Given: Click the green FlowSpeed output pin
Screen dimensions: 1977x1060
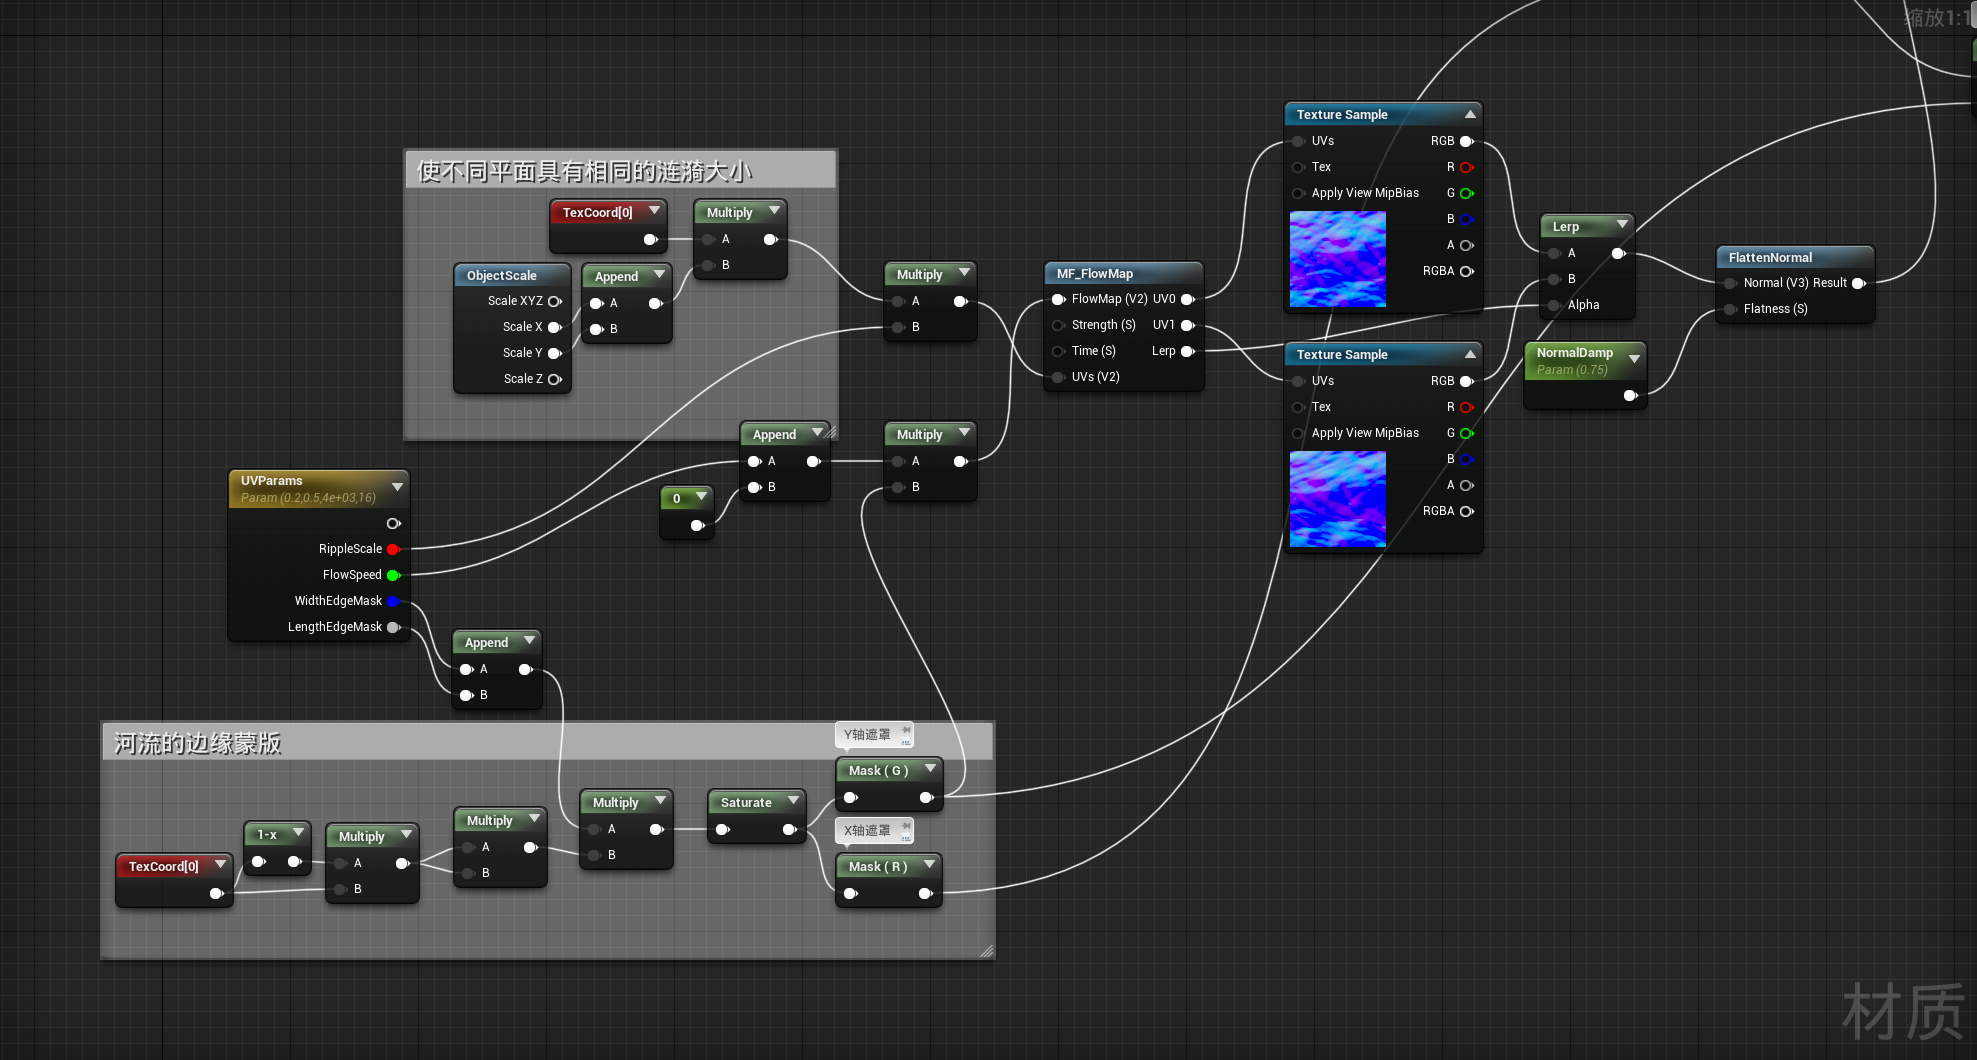Looking at the screenshot, I should [x=393, y=575].
